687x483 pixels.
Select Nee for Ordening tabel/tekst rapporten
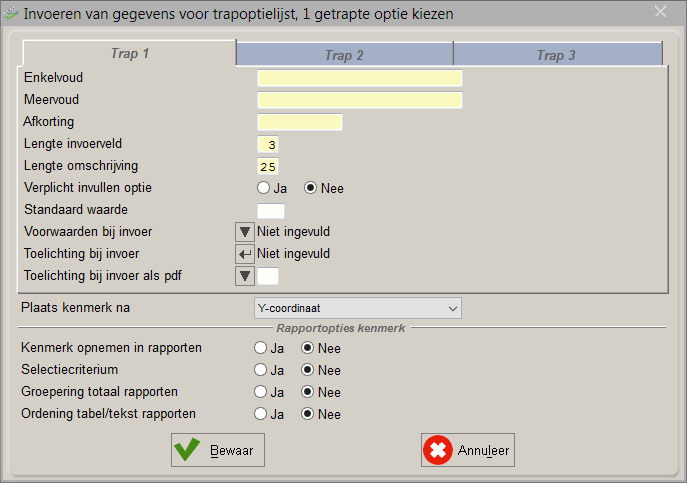tap(308, 414)
